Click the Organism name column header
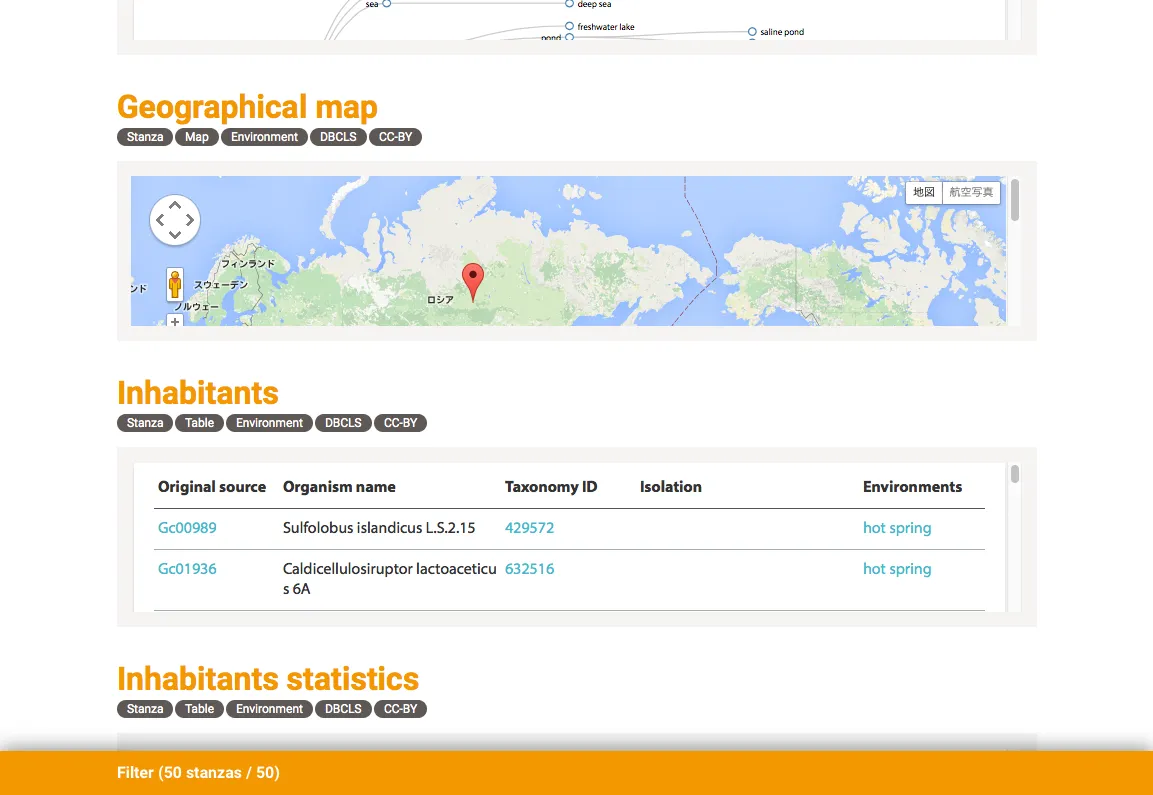 (339, 487)
